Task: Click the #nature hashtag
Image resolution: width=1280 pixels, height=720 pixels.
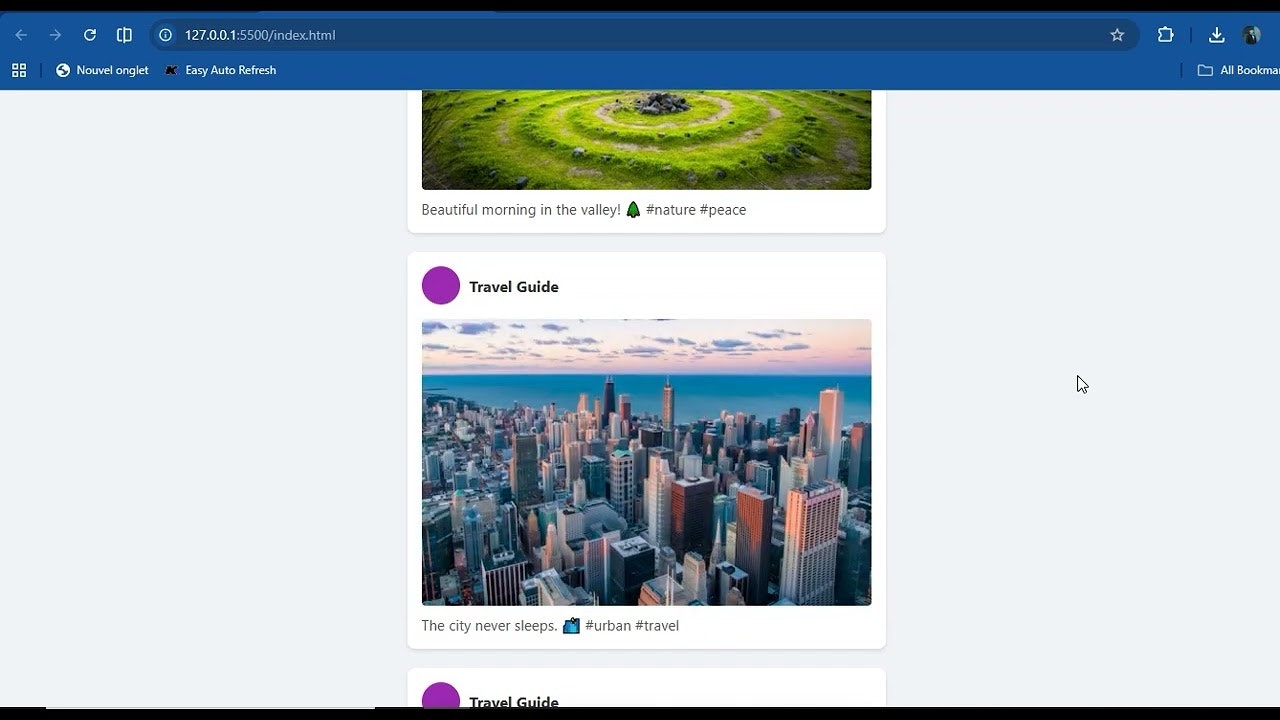Action: (670, 210)
